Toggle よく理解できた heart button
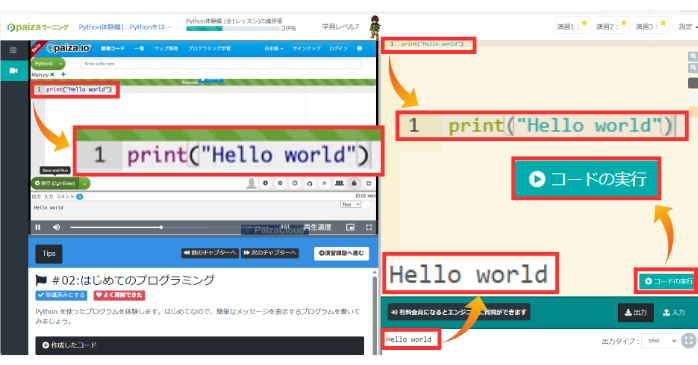Screen dimensions: 698x365 [119, 295]
